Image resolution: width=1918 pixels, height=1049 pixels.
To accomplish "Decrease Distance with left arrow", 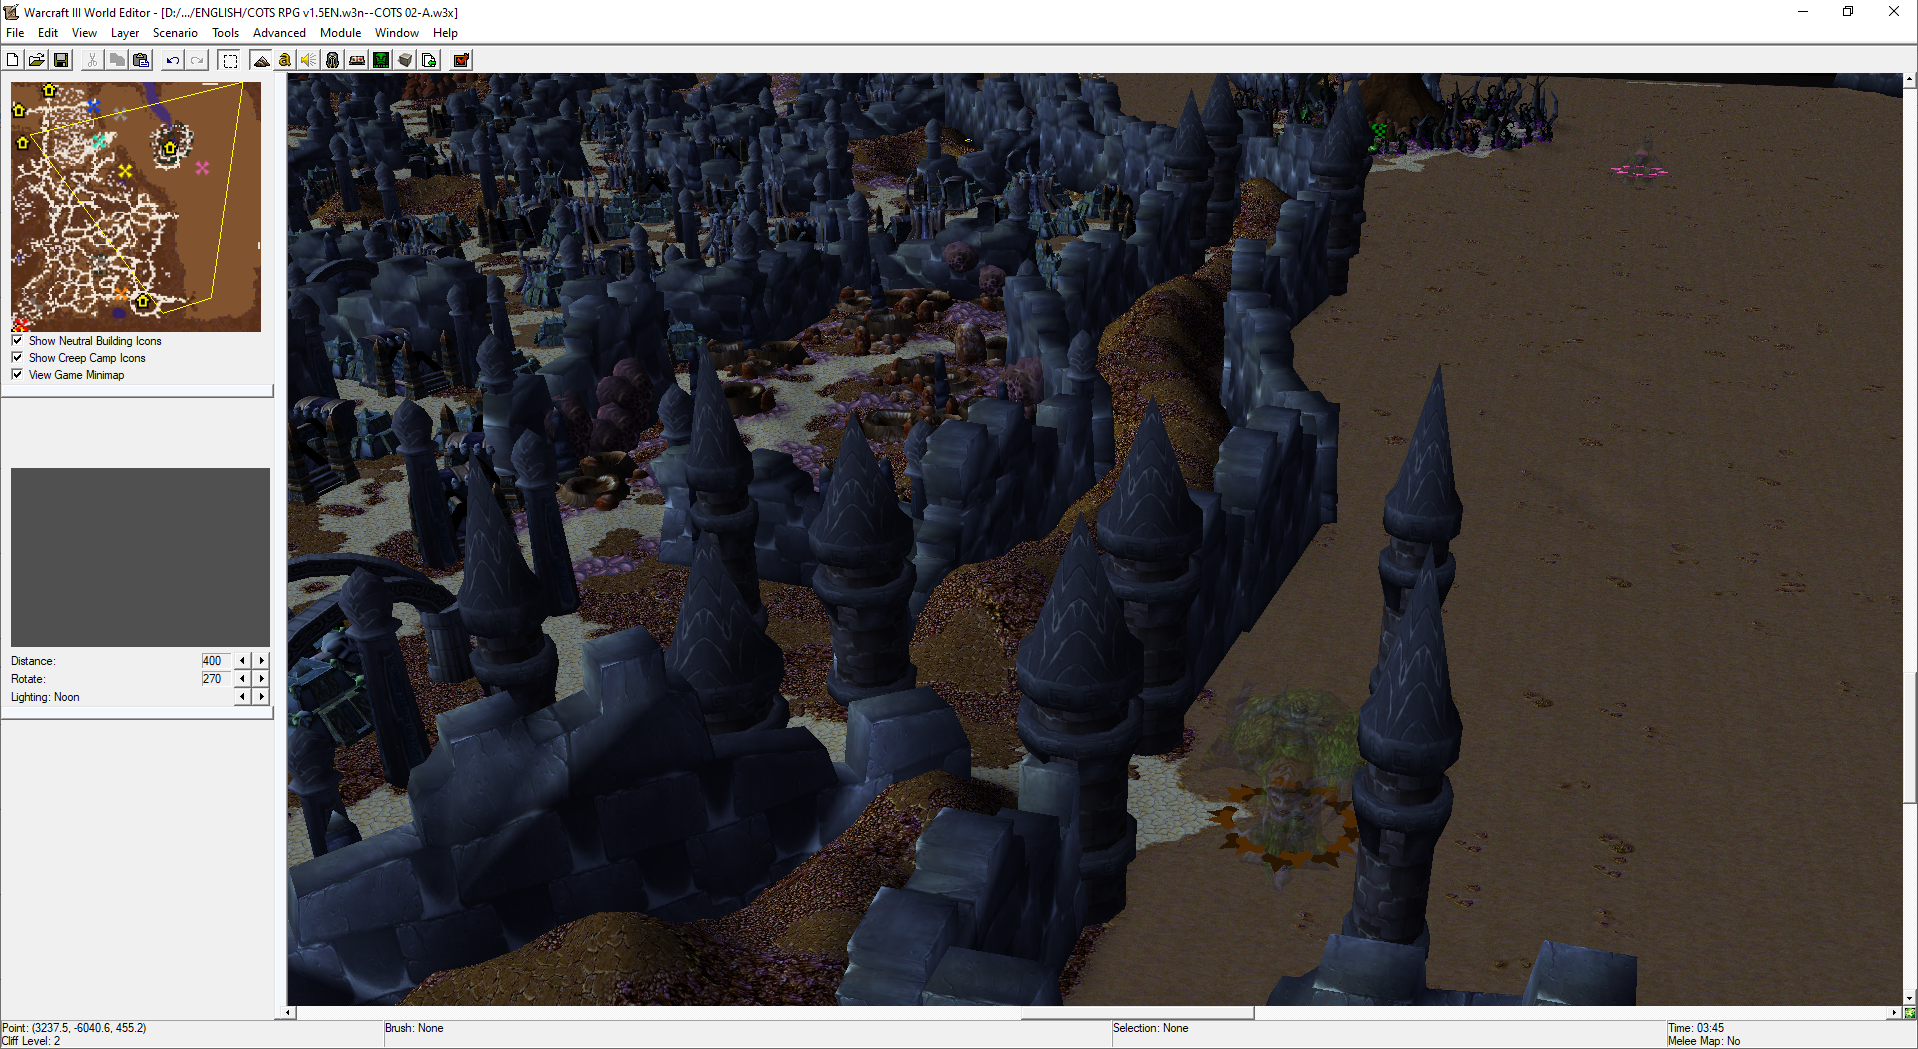I will click(x=243, y=661).
